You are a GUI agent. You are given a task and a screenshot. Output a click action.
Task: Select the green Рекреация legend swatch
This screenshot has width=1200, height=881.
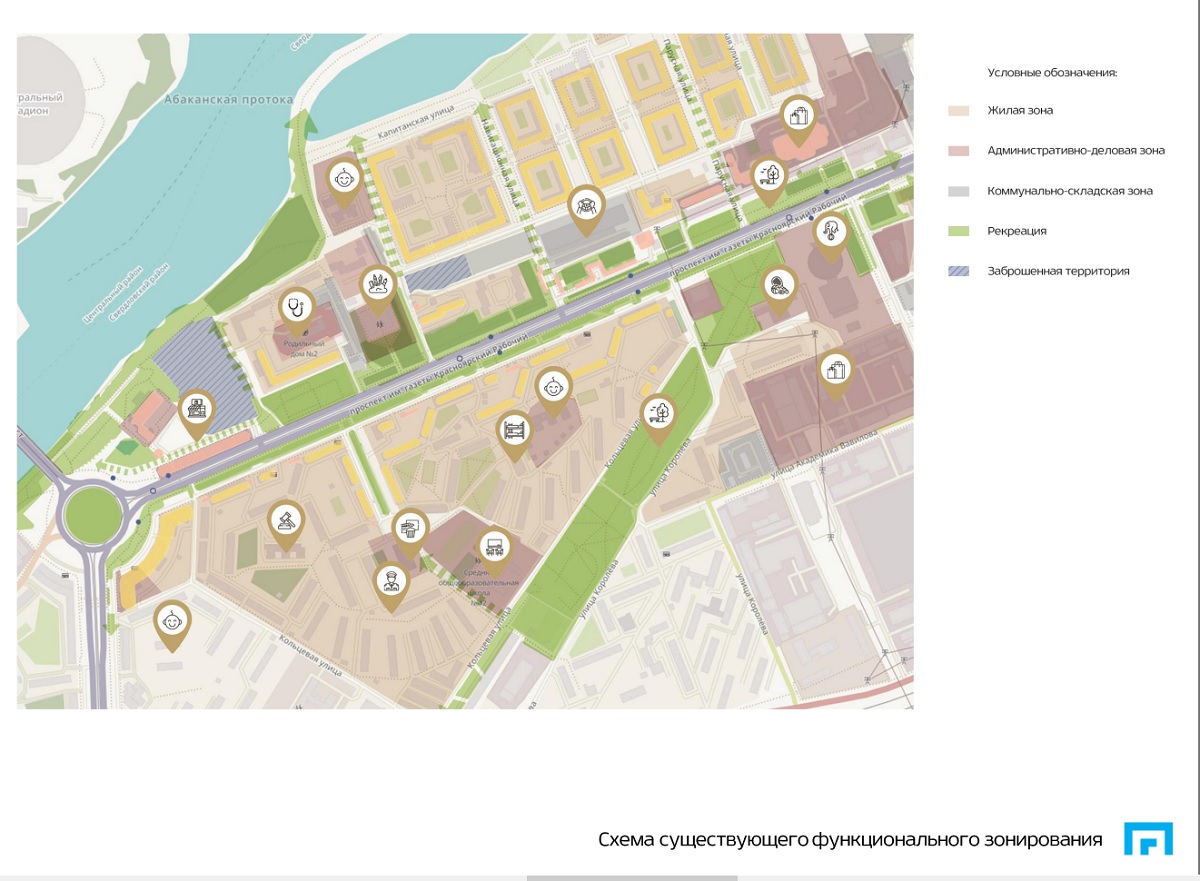[x=959, y=231]
